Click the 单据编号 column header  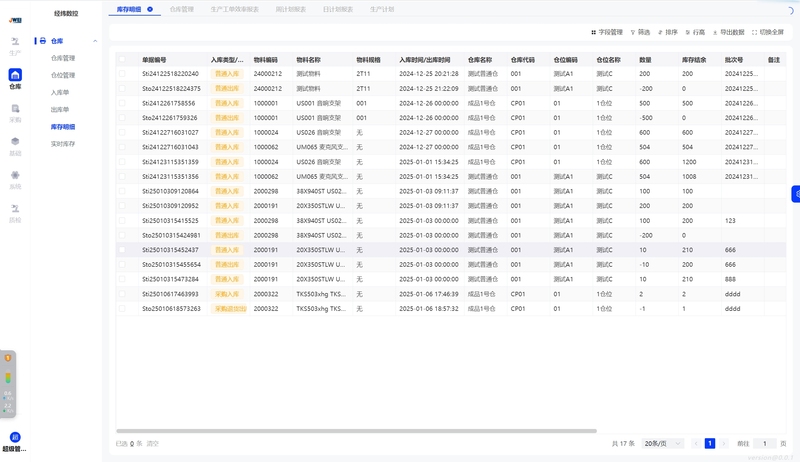tap(154, 60)
